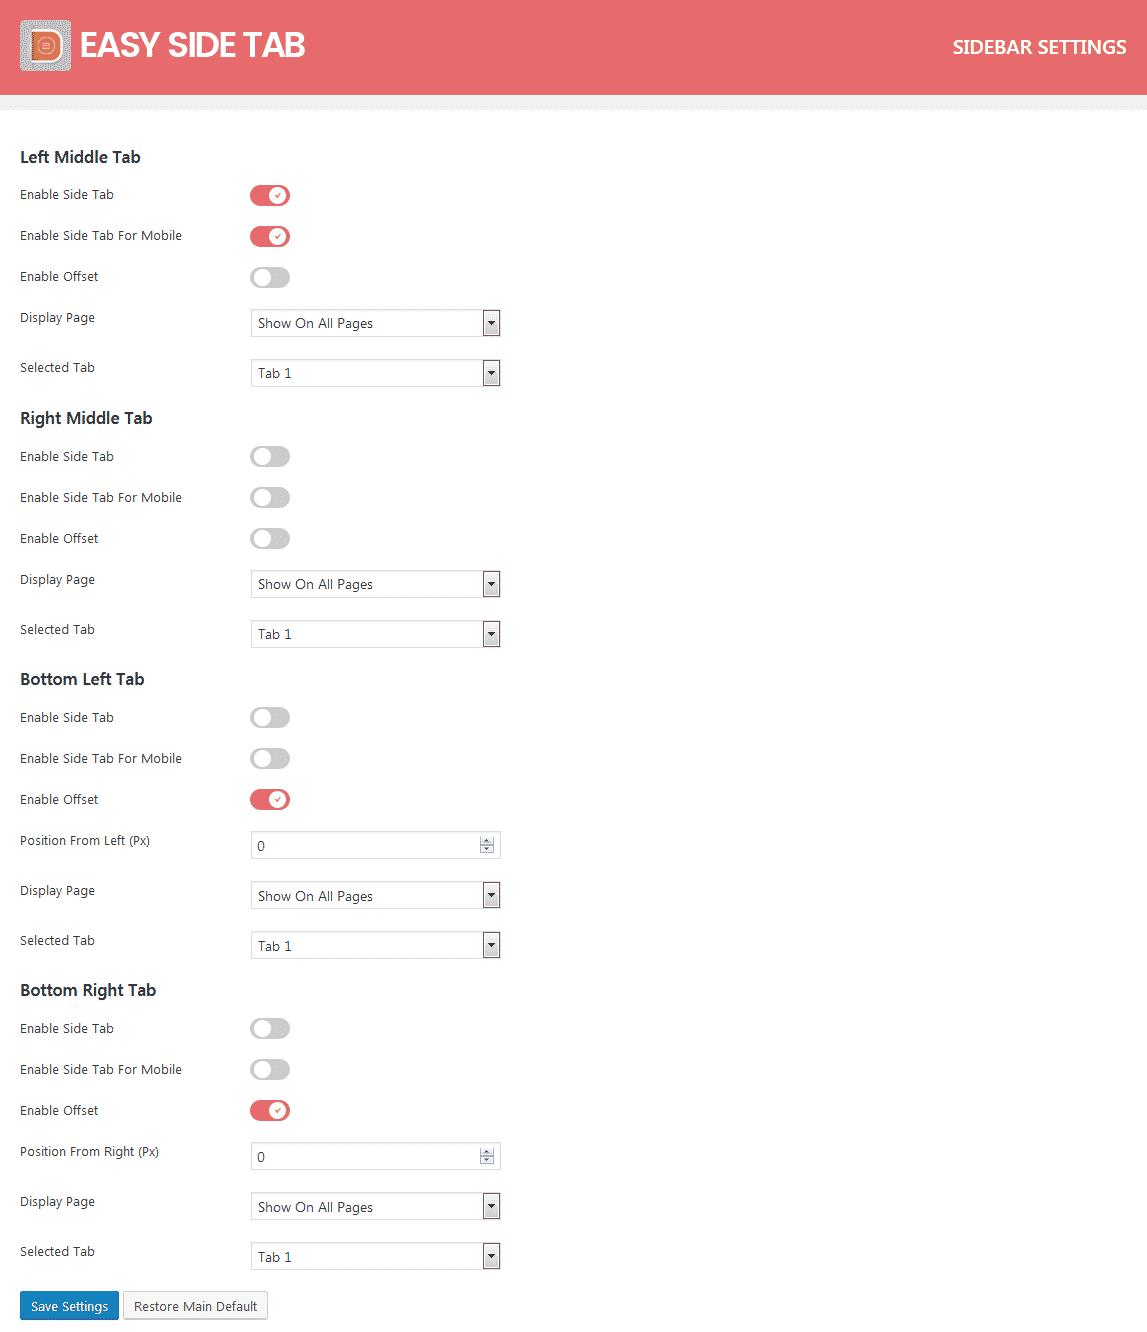
Task: Enable mobile side tab for Bottom Right Tab
Action: click(269, 1069)
